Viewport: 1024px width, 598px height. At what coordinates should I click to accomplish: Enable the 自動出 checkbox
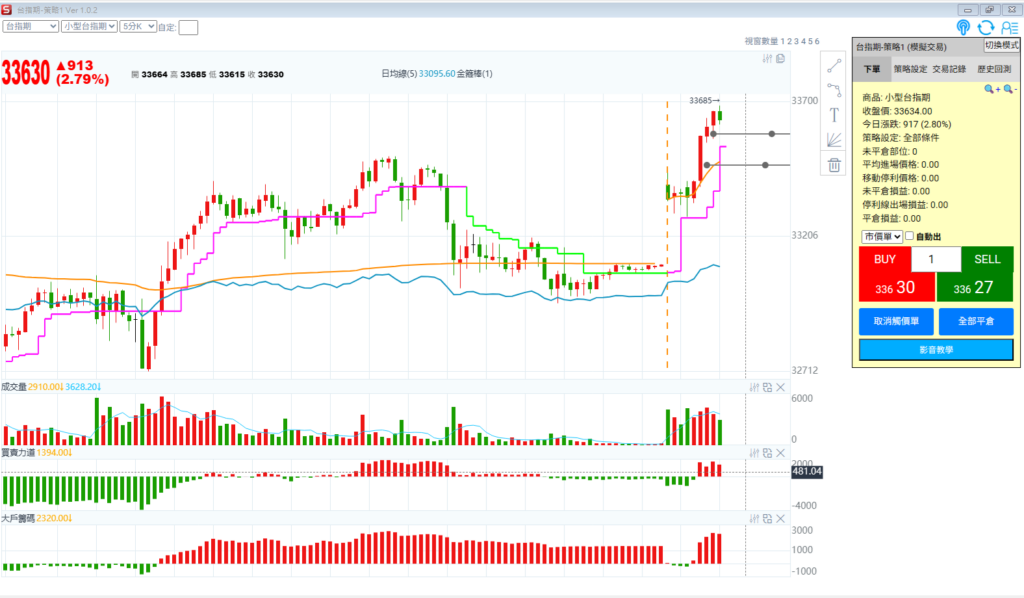click(909, 236)
